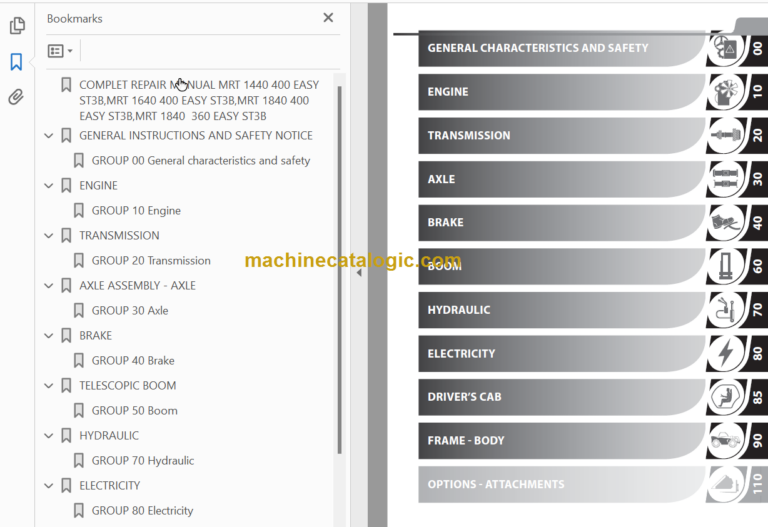Select the ENGINE bookmark label

coord(98,186)
